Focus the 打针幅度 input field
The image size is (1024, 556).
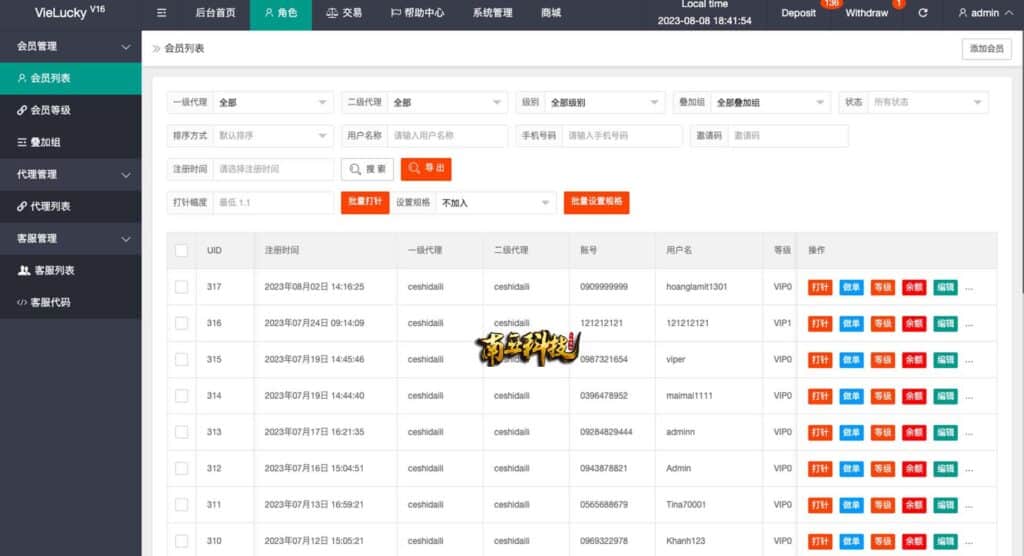pos(273,203)
